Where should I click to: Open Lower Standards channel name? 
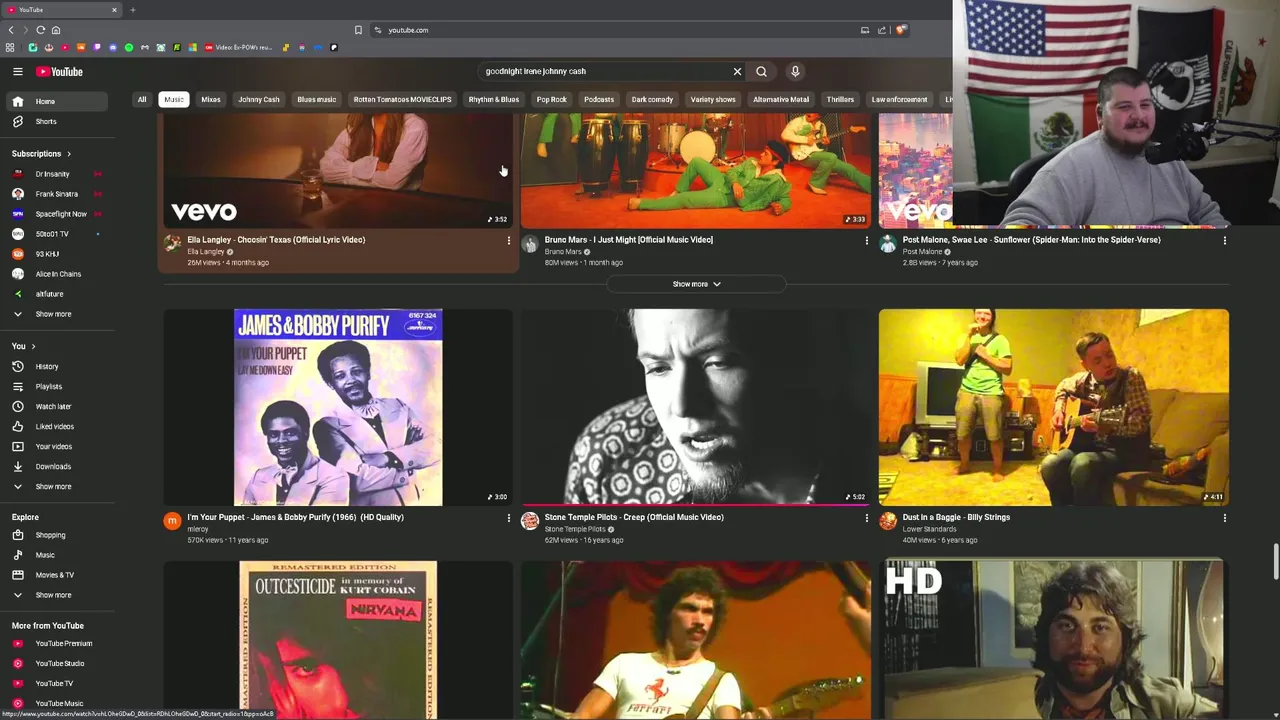pos(929,529)
